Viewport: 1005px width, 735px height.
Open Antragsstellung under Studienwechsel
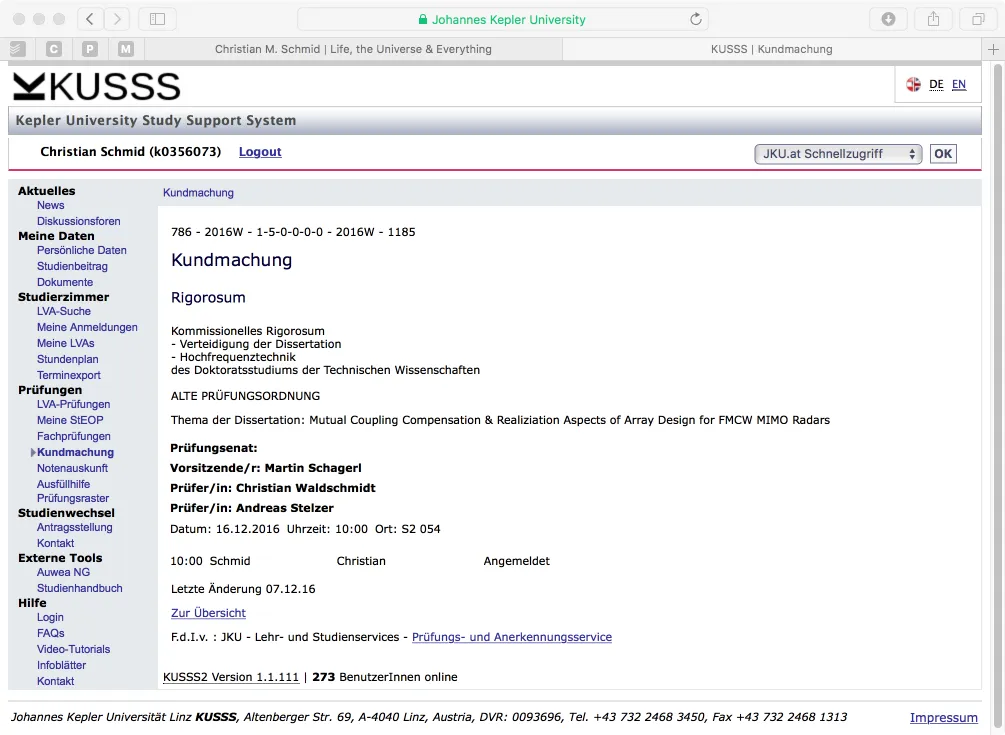coord(74,527)
